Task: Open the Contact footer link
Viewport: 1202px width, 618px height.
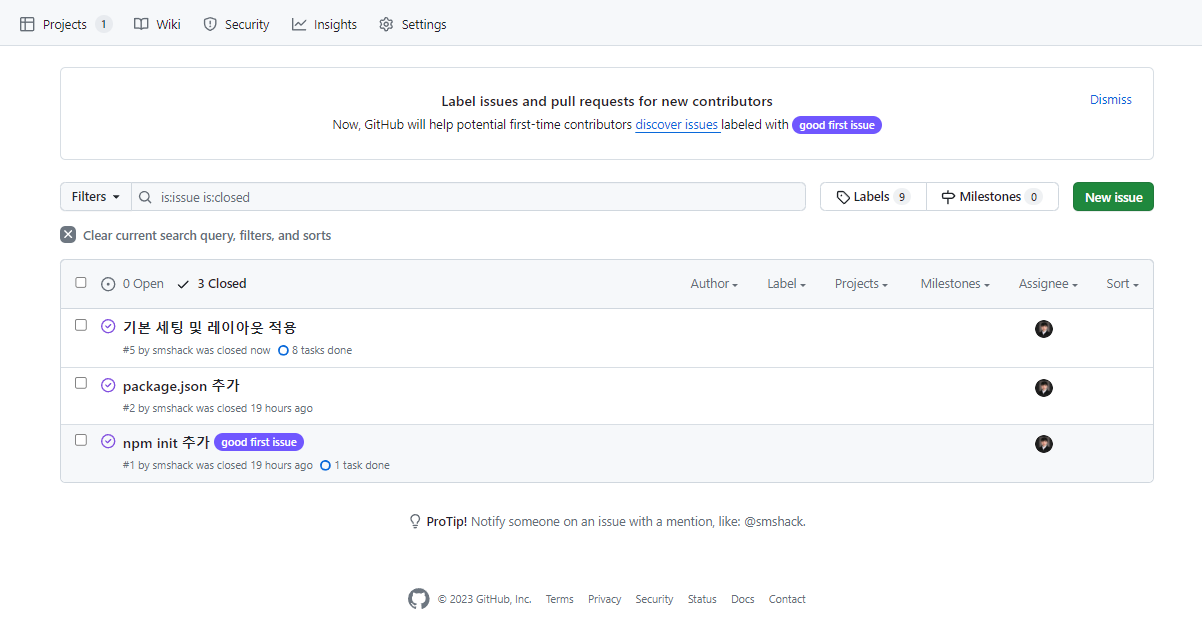Action: tap(787, 600)
